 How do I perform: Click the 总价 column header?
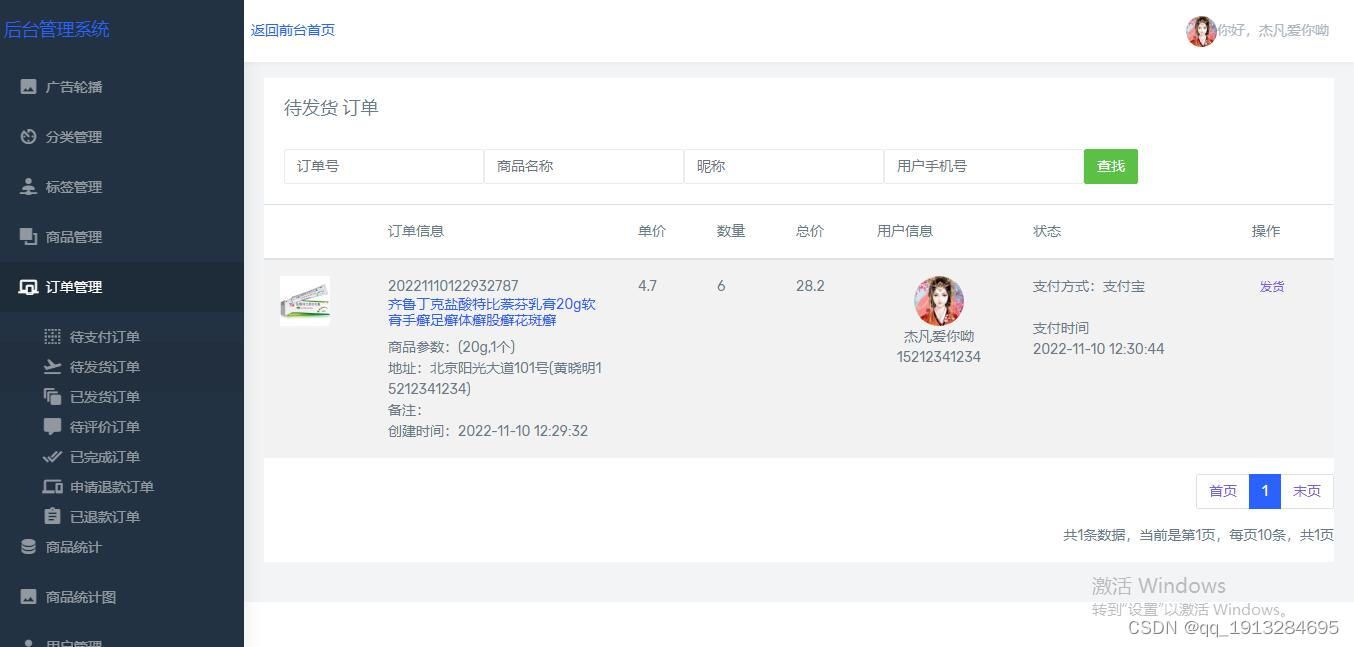coord(810,231)
